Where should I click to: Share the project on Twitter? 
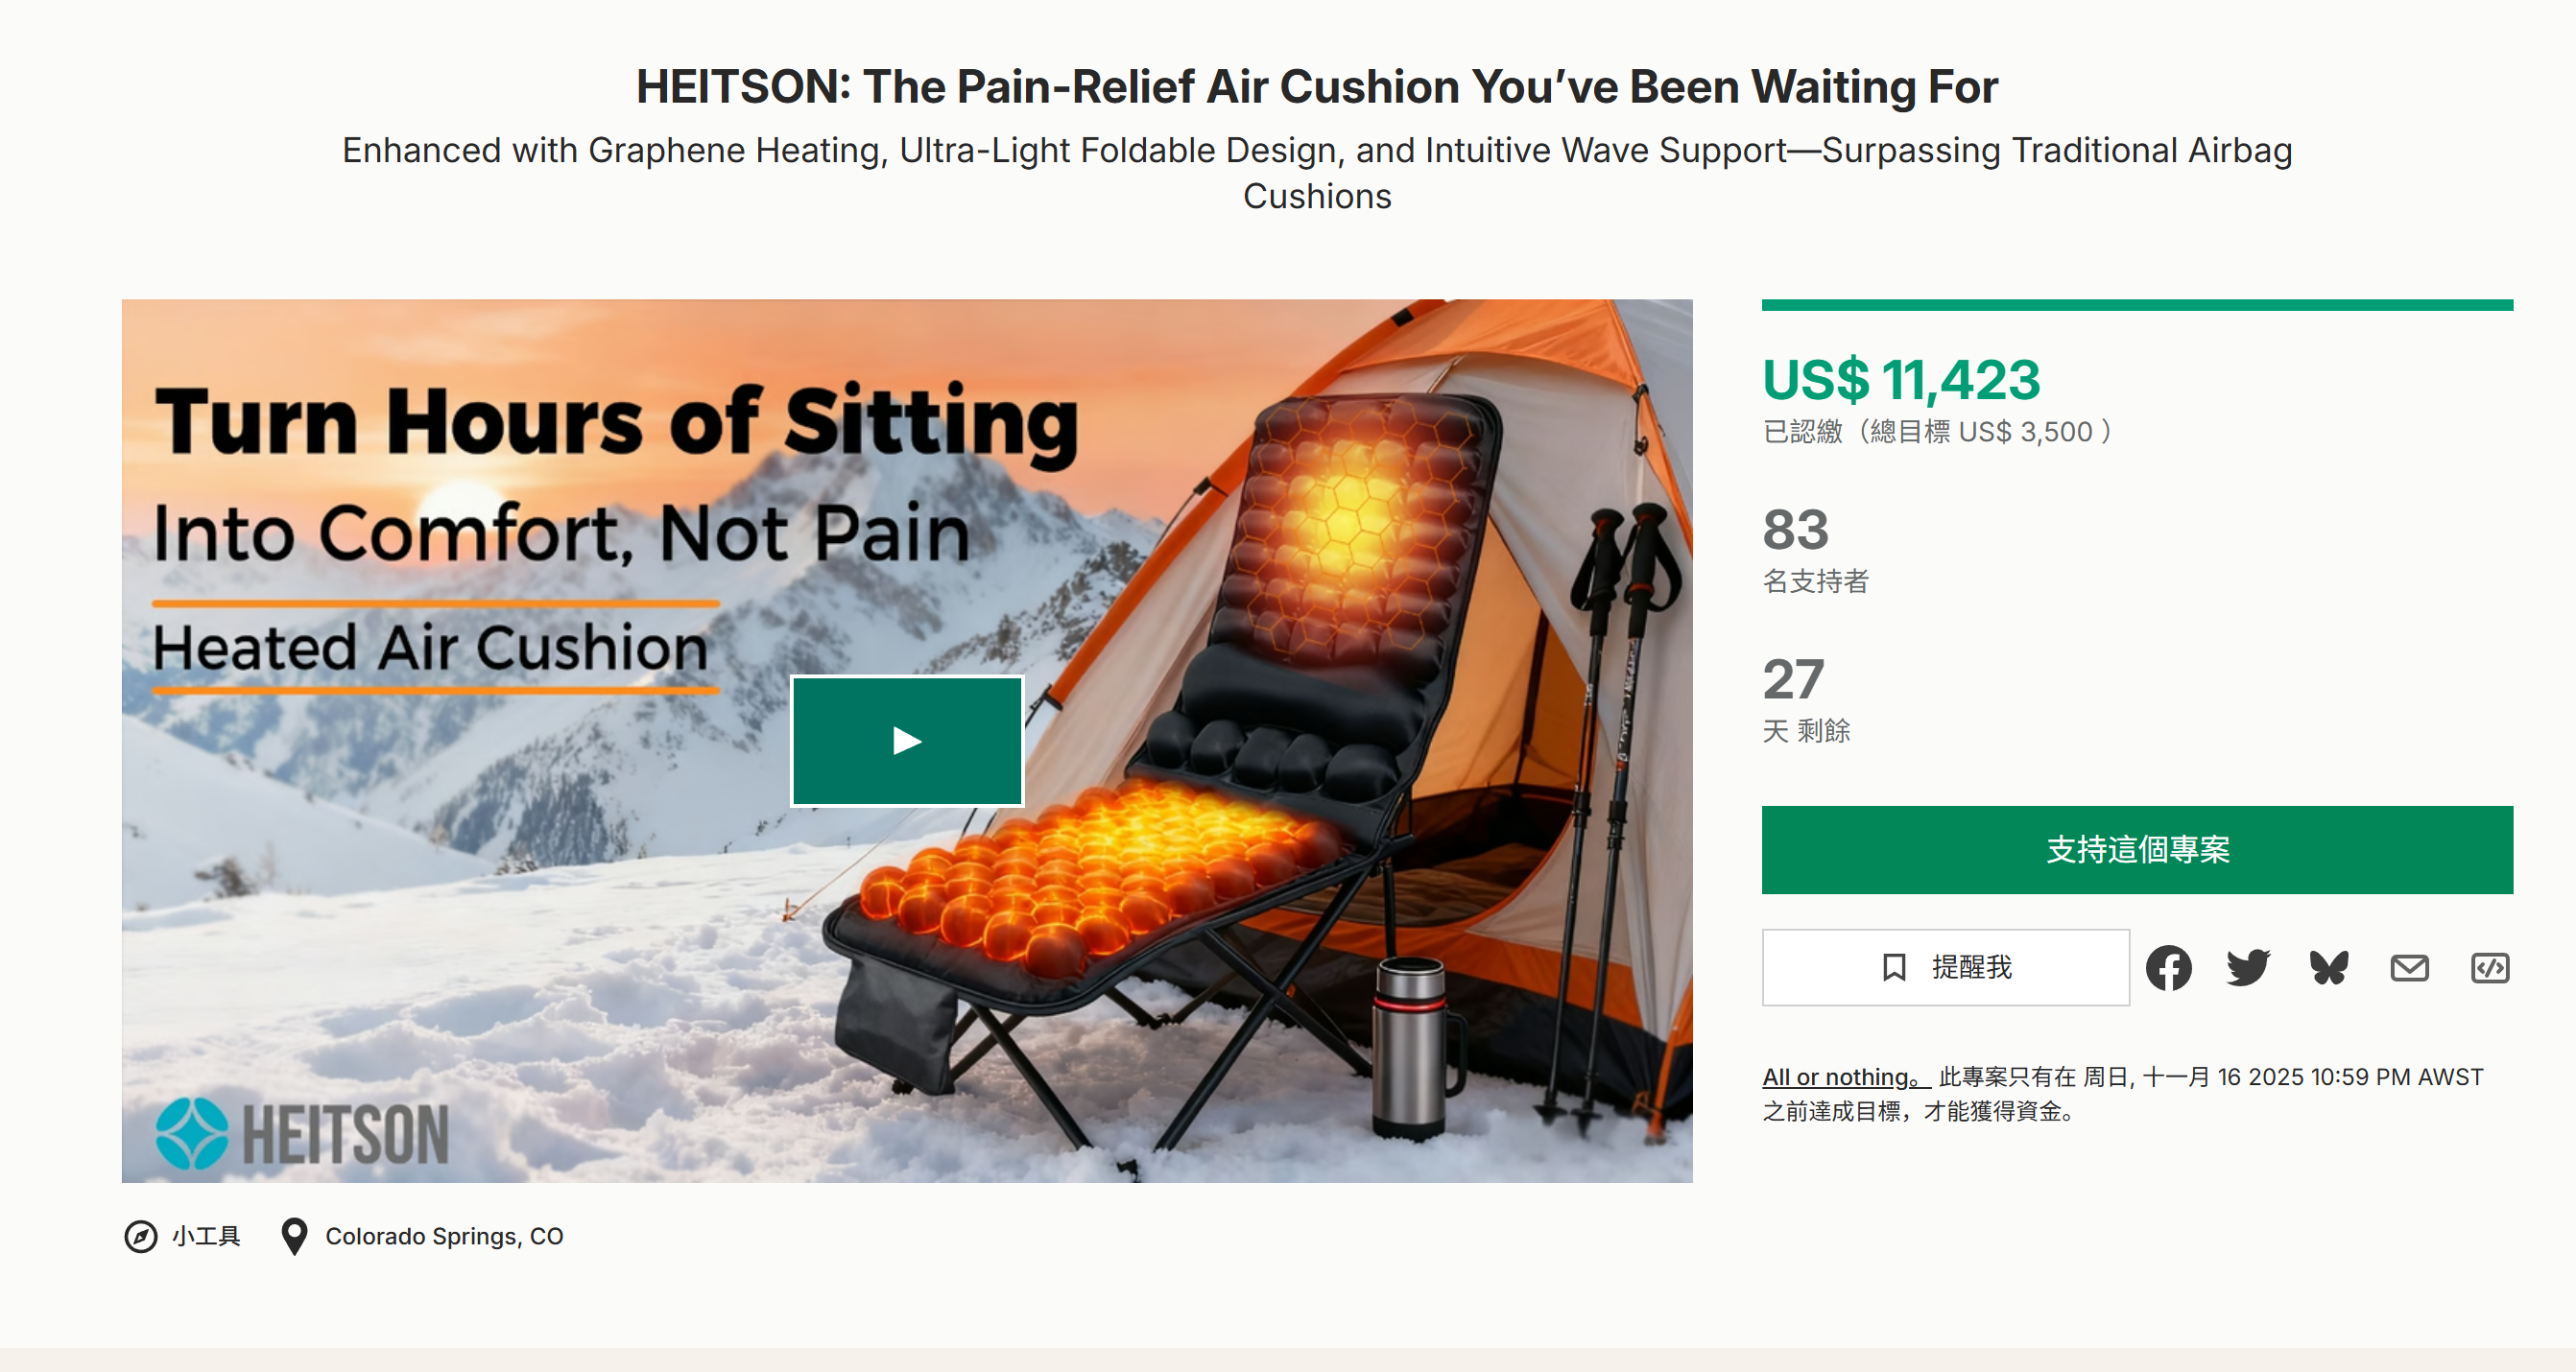(2248, 967)
